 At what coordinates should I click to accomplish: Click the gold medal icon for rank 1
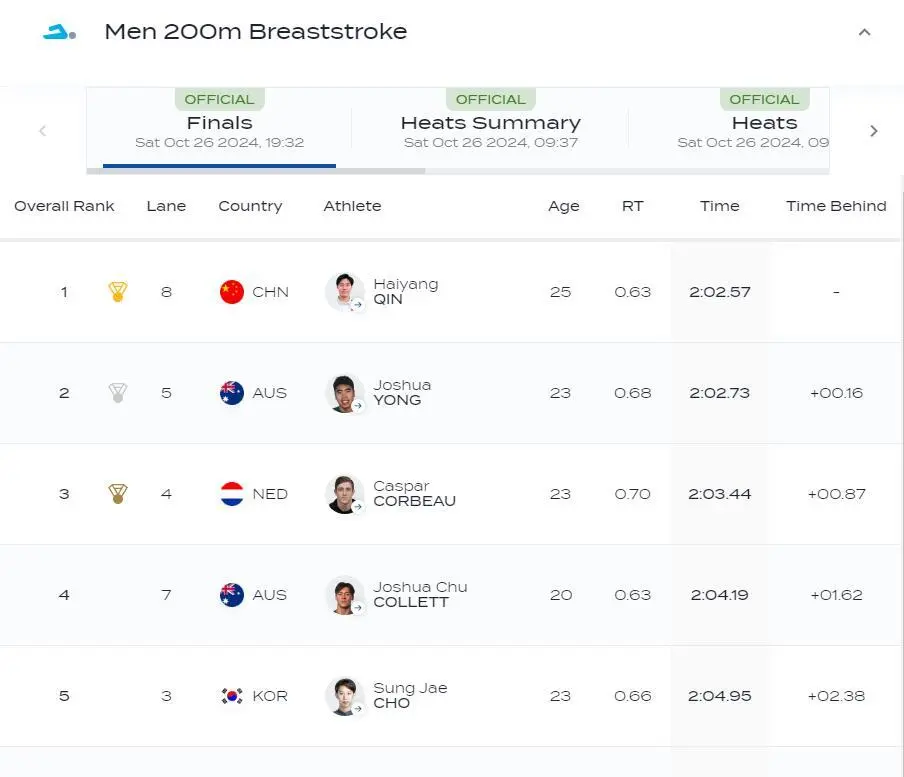118,292
